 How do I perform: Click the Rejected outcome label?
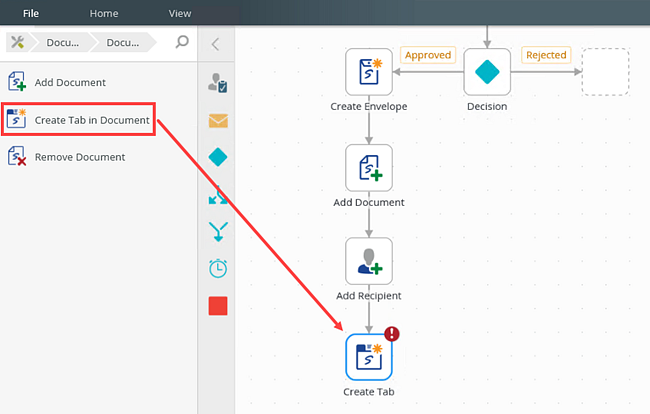tap(546, 55)
